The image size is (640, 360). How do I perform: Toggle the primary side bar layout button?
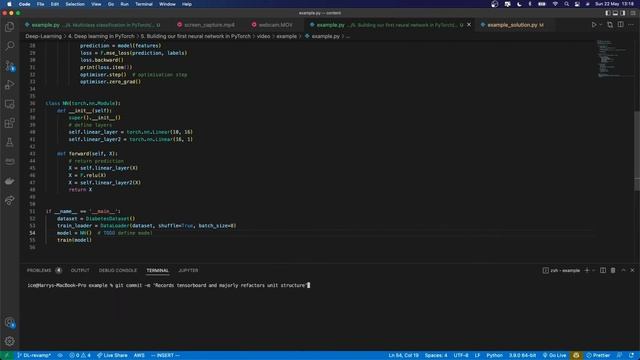click(x=608, y=13)
